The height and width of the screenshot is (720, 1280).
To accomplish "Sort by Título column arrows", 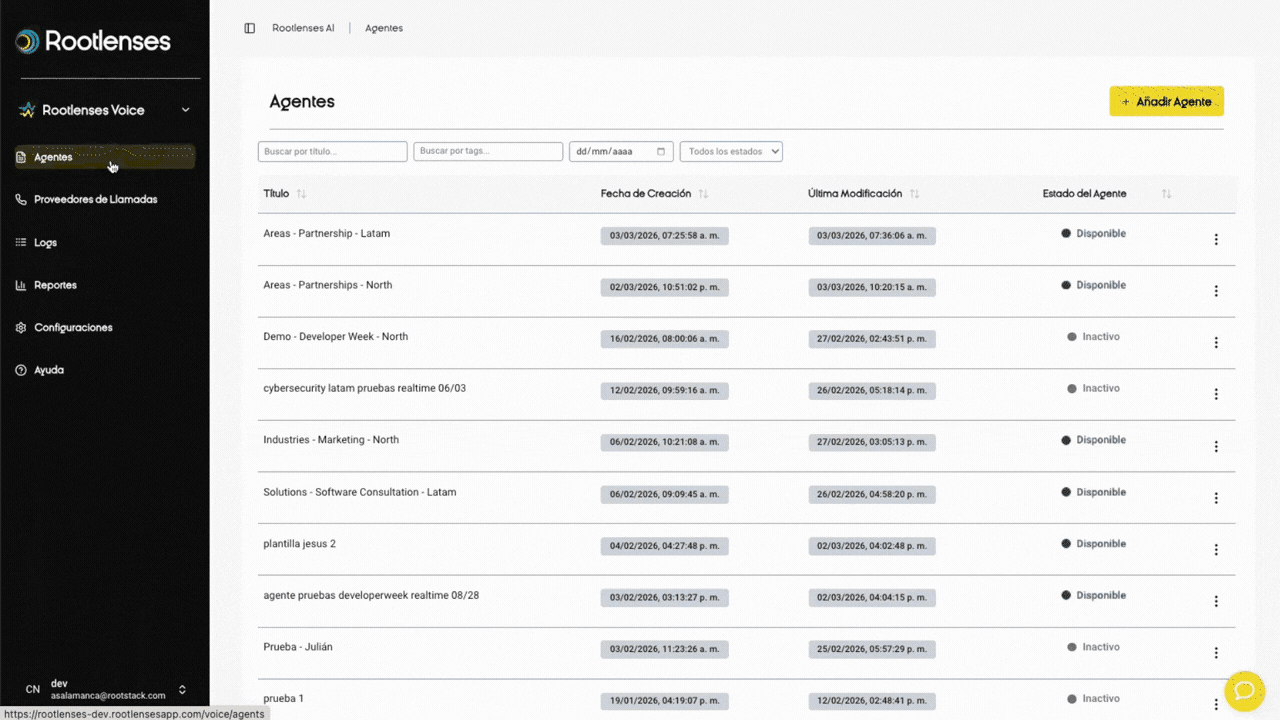I will [302, 194].
